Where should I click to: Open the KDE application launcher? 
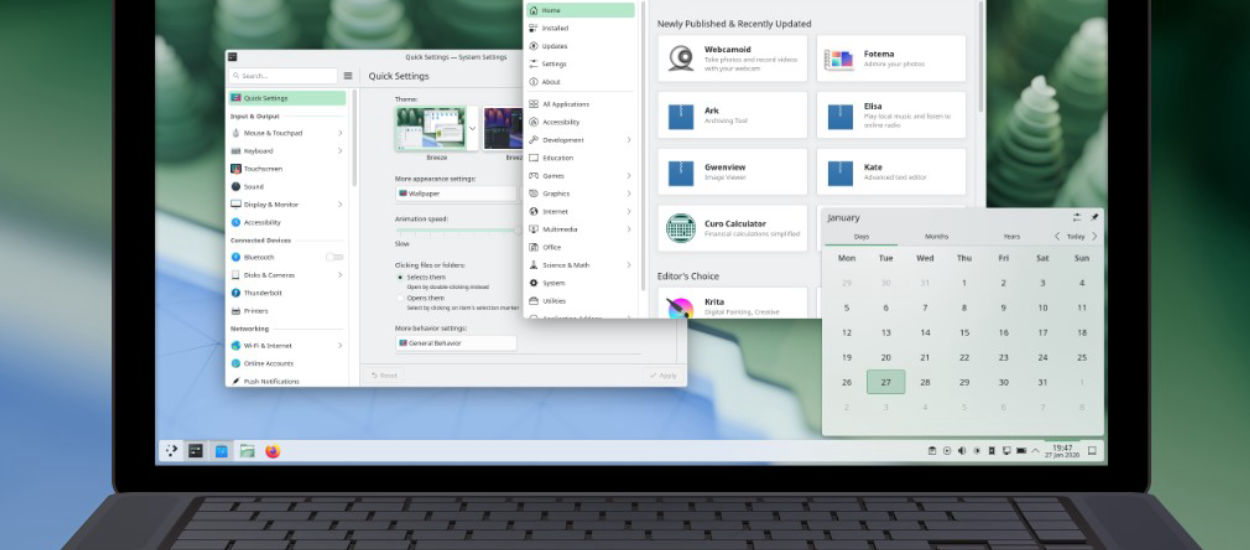pyautogui.click(x=171, y=451)
